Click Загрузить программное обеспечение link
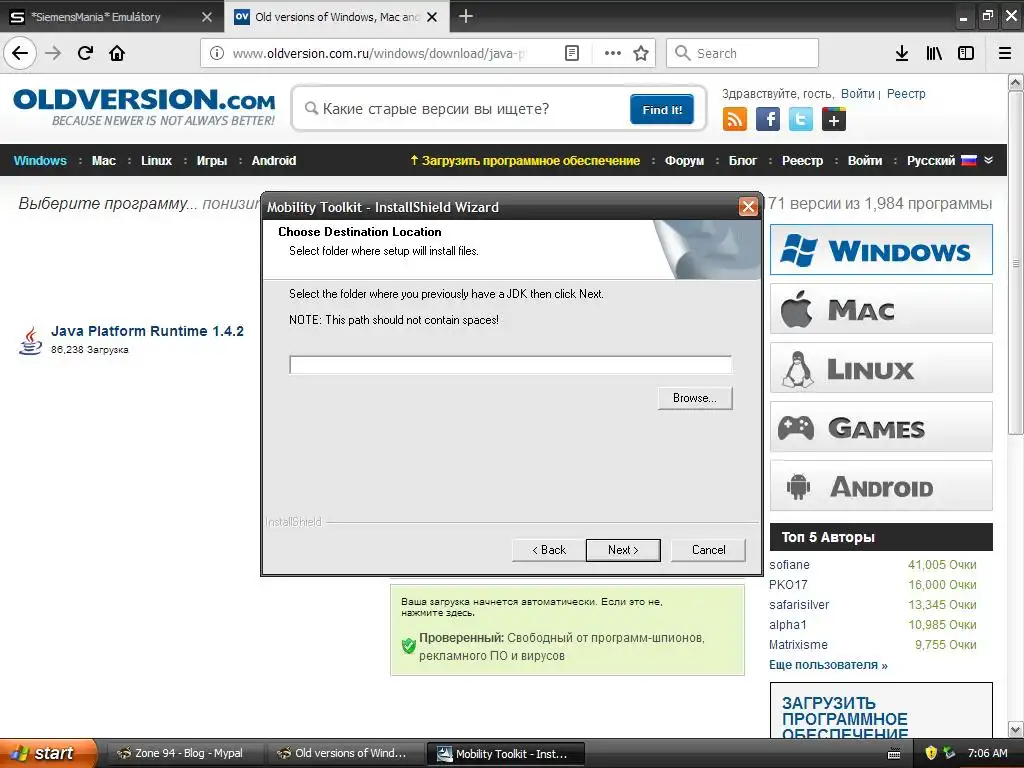The image size is (1024, 768). [x=524, y=161]
